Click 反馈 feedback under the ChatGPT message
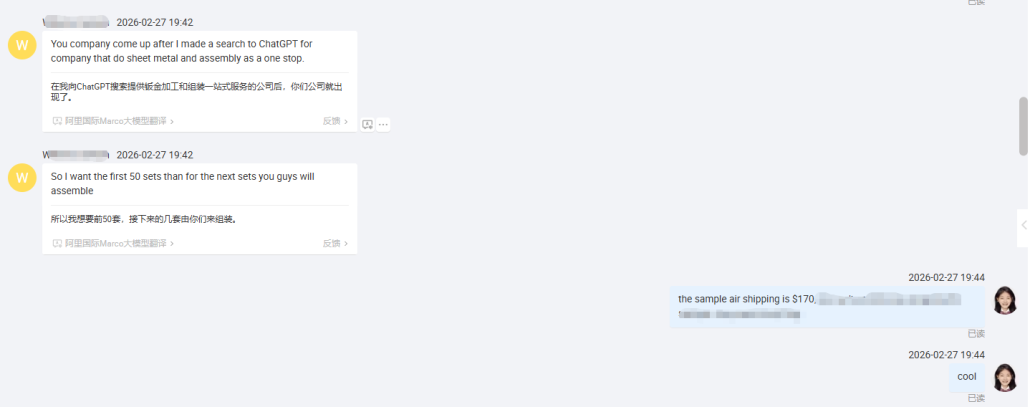The image size is (1030, 407). (335, 121)
